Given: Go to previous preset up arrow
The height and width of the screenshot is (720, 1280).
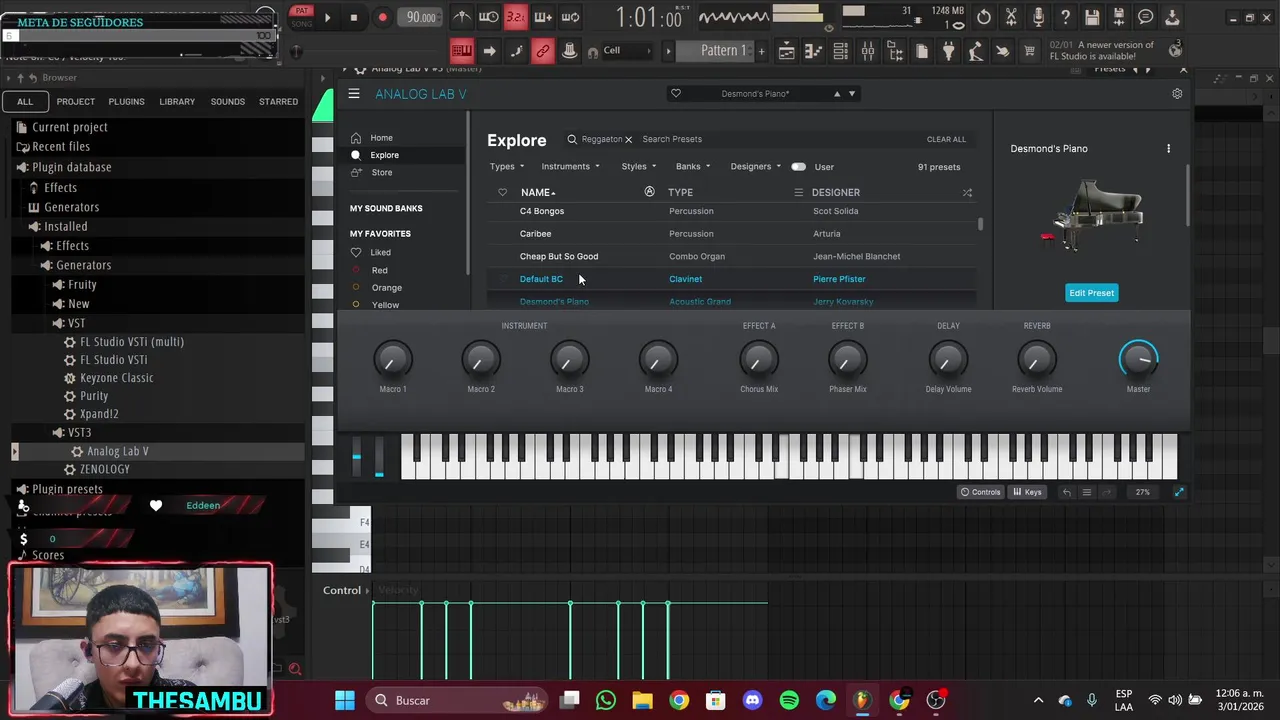Looking at the screenshot, I should tap(837, 94).
